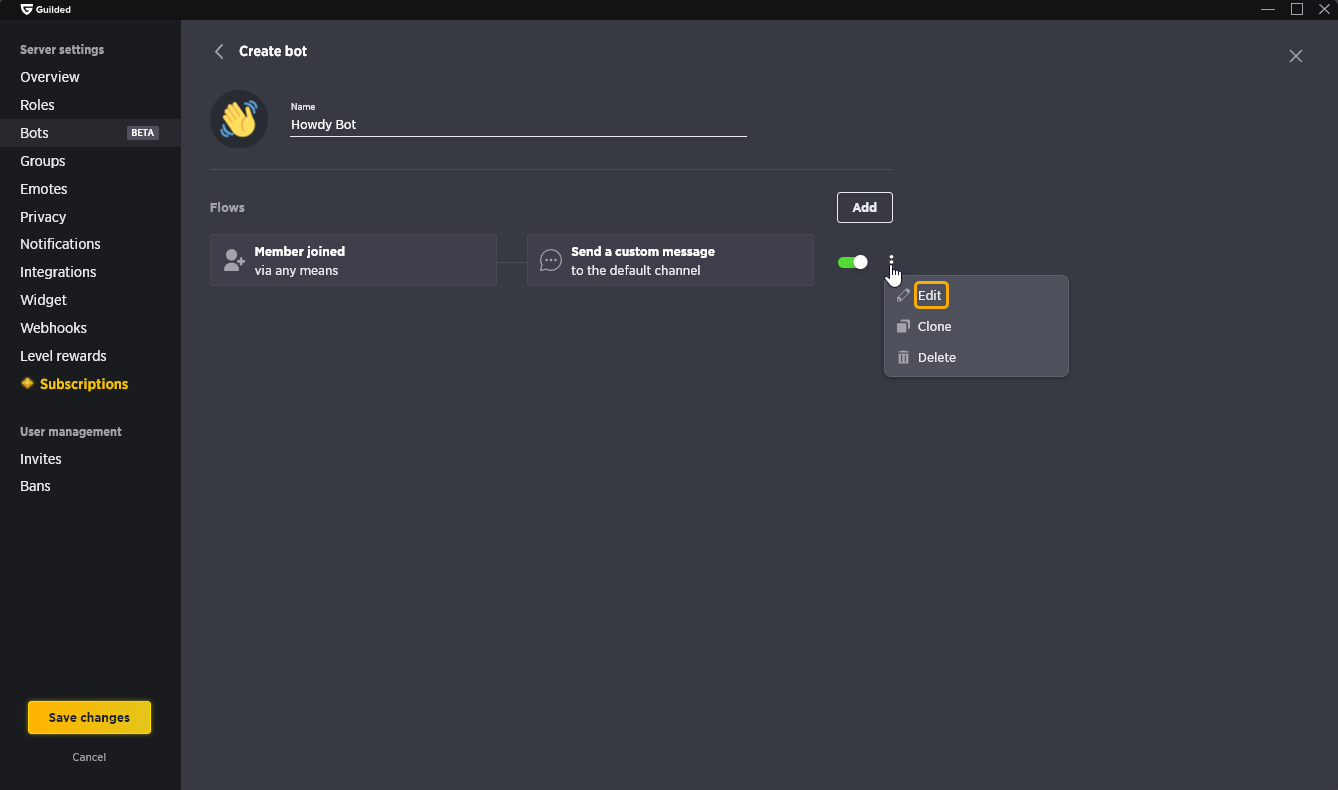Open Webhooks settings

click(90, 328)
